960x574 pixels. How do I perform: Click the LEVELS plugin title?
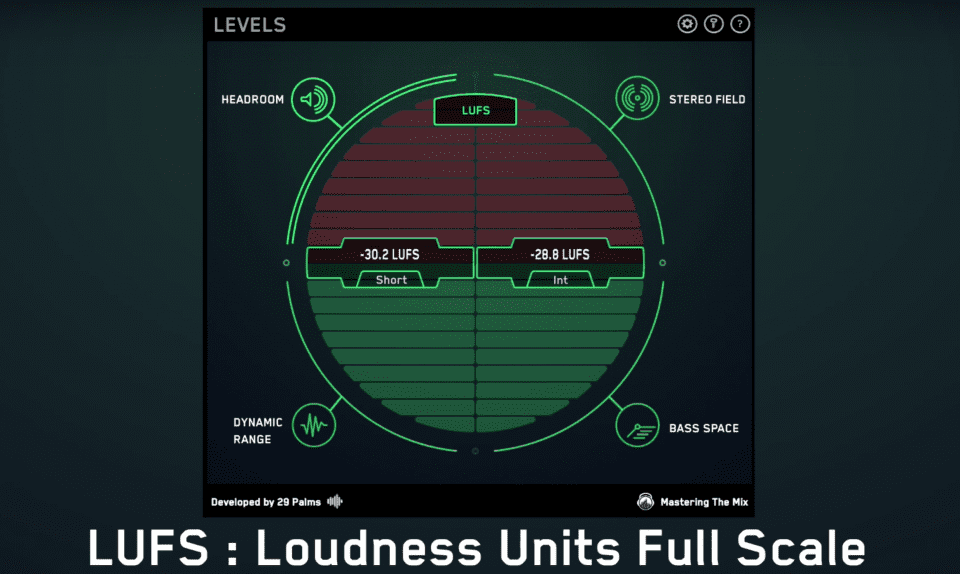(x=250, y=25)
